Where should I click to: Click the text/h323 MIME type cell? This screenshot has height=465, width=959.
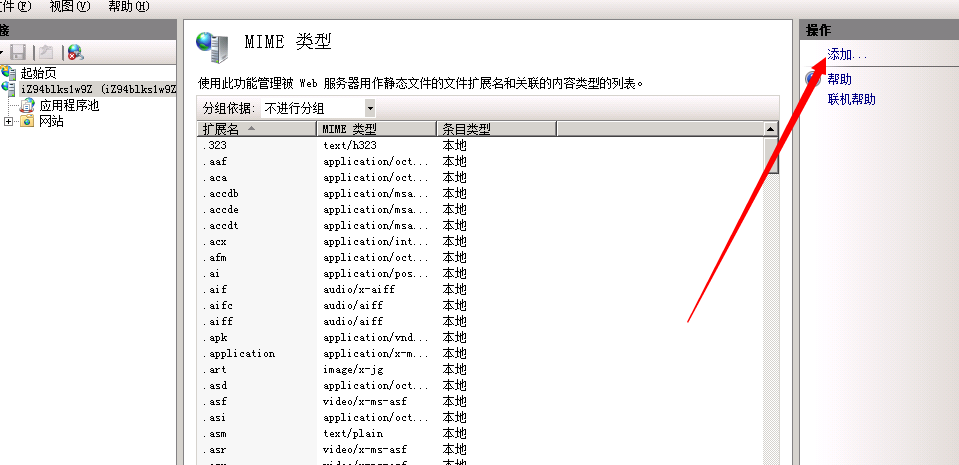(x=350, y=146)
